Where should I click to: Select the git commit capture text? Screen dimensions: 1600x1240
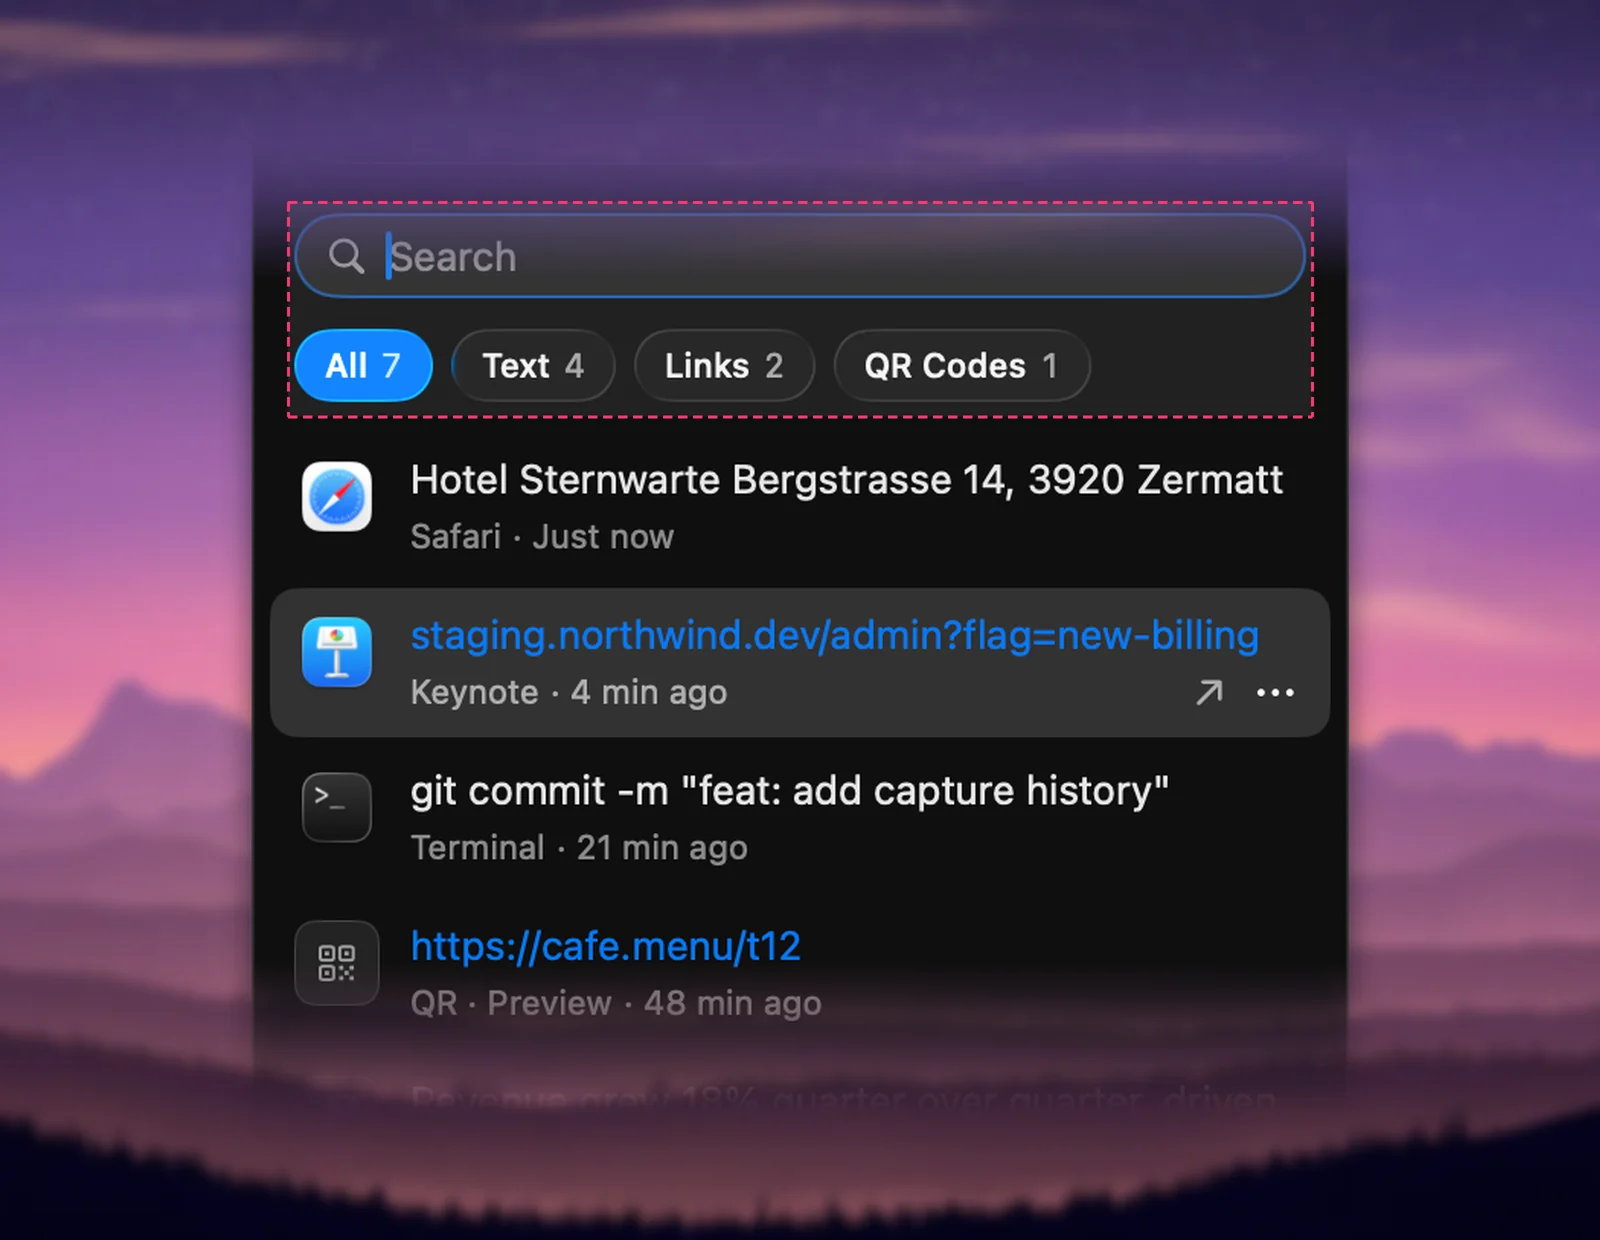pyautogui.click(x=789, y=791)
